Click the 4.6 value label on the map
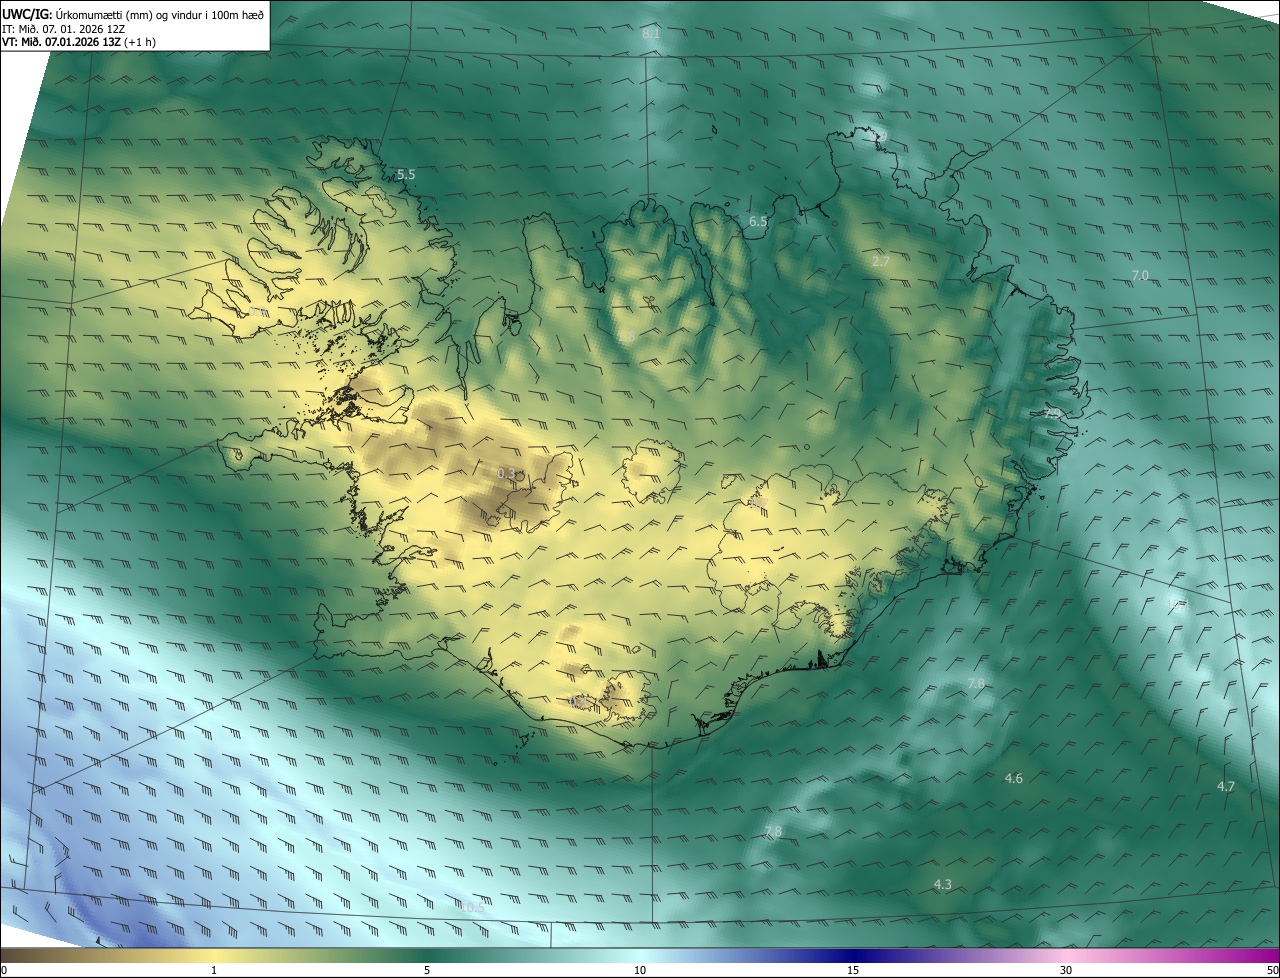Image resolution: width=1280 pixels, height=978 pixels. coord(1013,778)
